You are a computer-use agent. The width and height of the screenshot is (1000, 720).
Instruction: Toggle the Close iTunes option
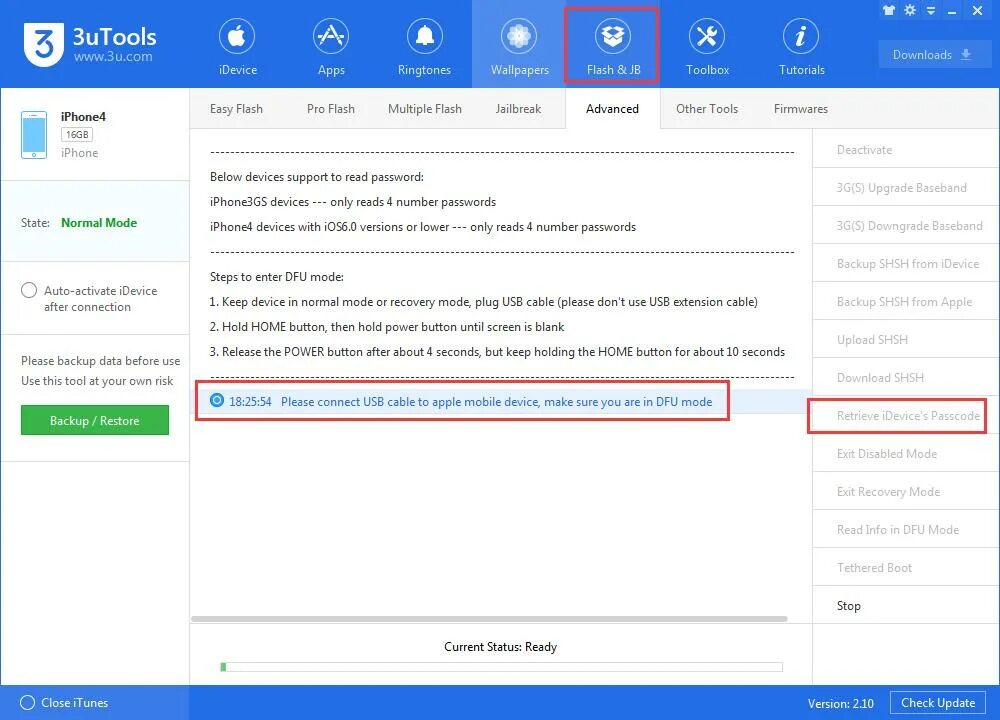click(x=27, y=702)
